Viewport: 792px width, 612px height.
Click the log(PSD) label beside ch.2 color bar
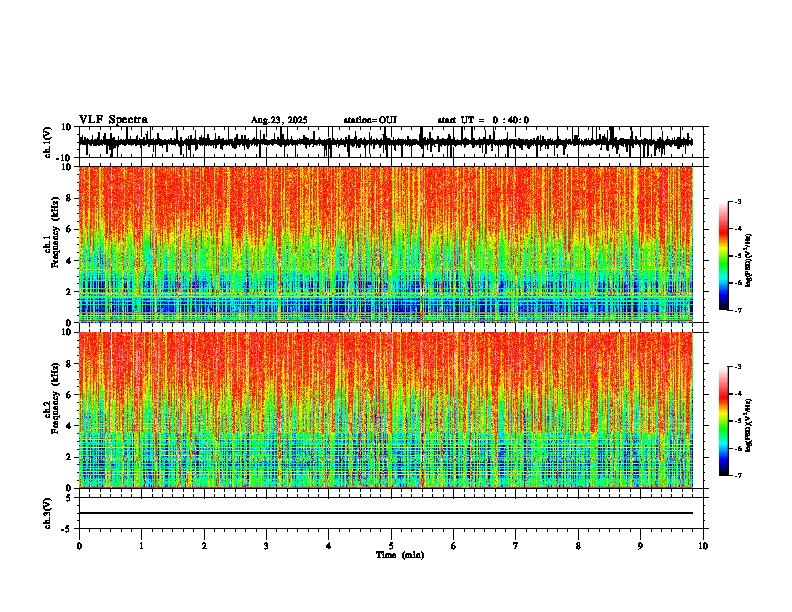coord(748,426)
